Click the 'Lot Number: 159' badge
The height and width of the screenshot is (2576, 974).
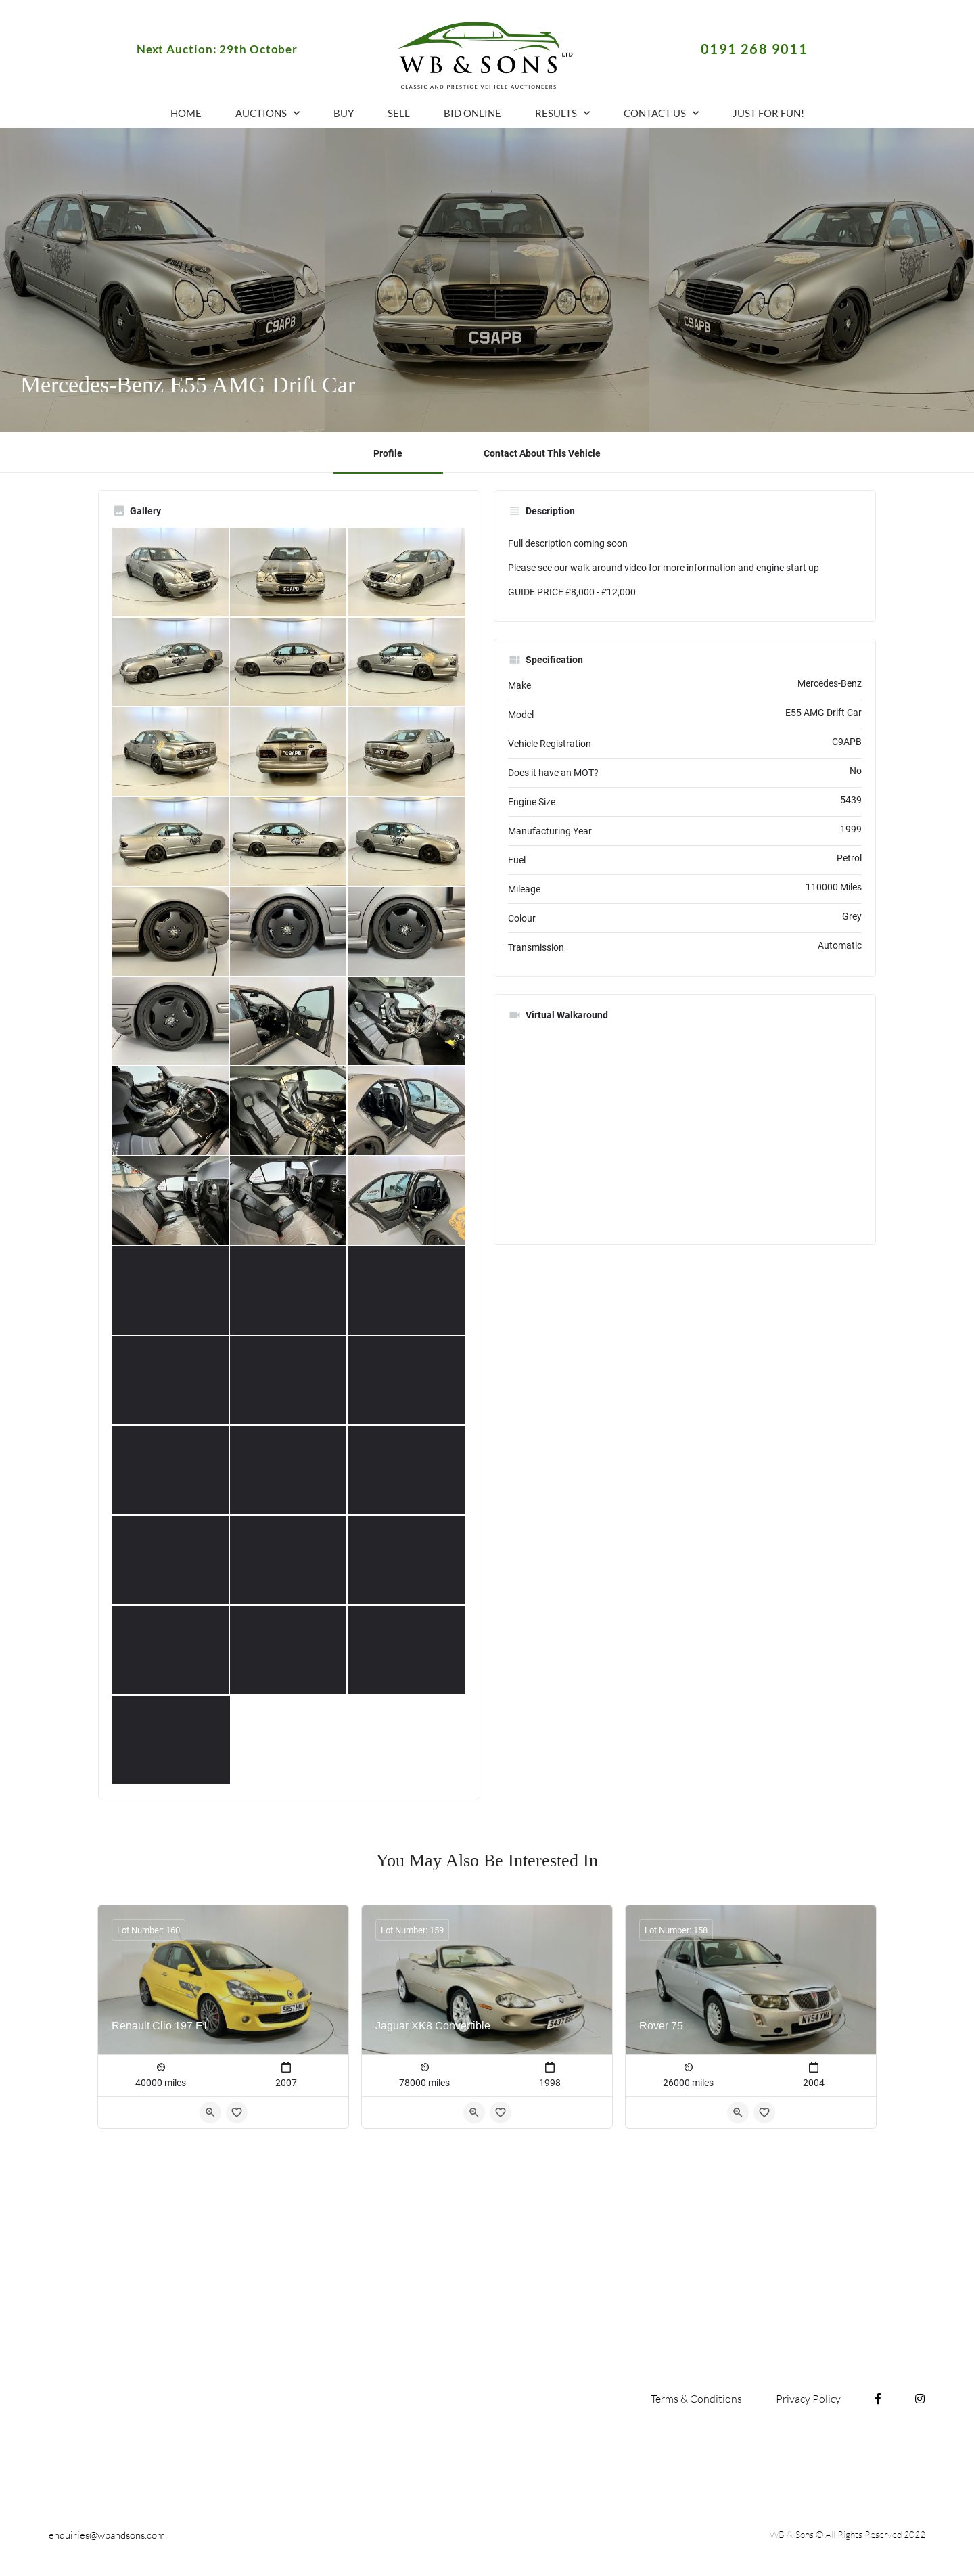412,1930
